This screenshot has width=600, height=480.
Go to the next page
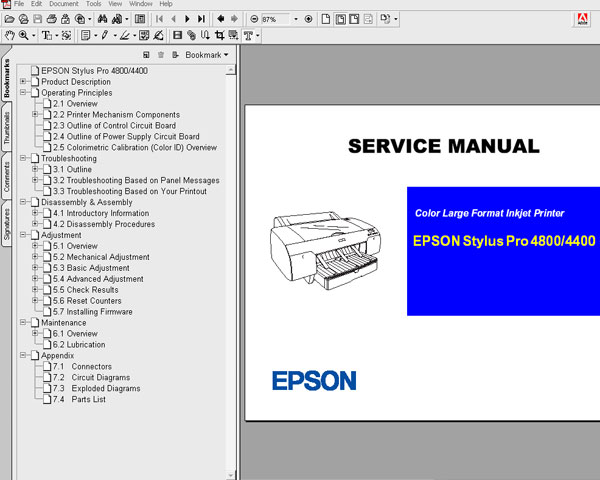pos(187,19)
